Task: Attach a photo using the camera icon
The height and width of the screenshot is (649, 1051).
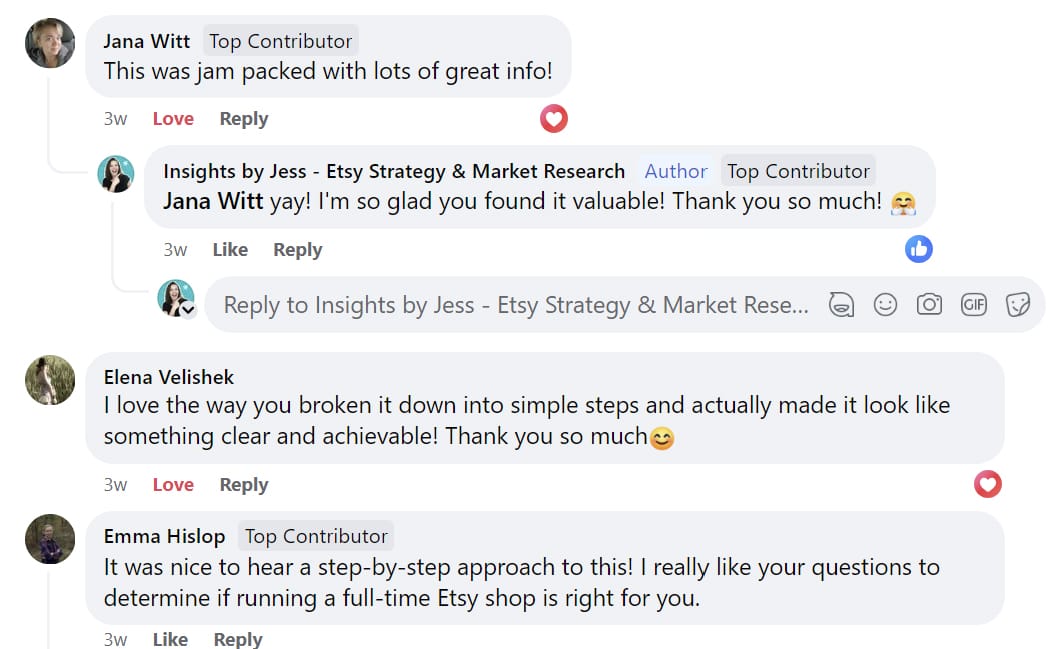Action: click(x=929, y=305)
